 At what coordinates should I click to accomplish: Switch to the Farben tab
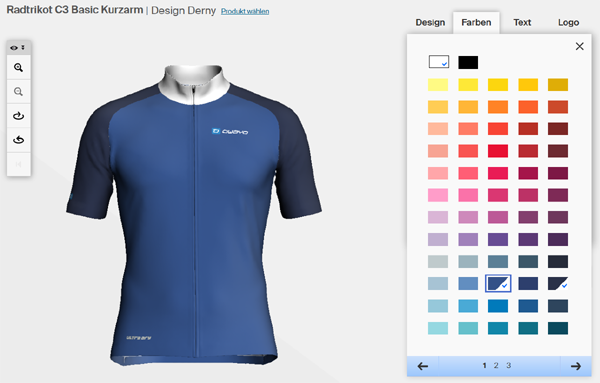(x=476, y=23)
